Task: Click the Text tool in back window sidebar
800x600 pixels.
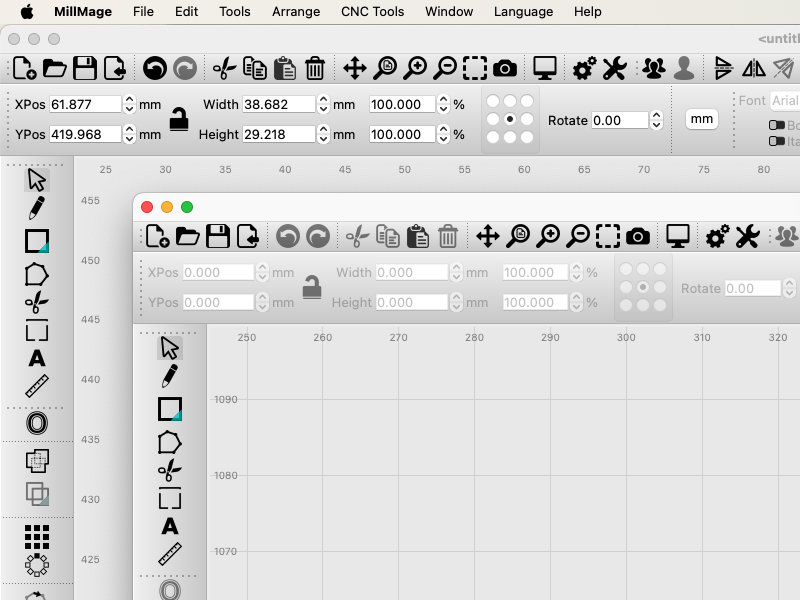Action: (37, 358)
